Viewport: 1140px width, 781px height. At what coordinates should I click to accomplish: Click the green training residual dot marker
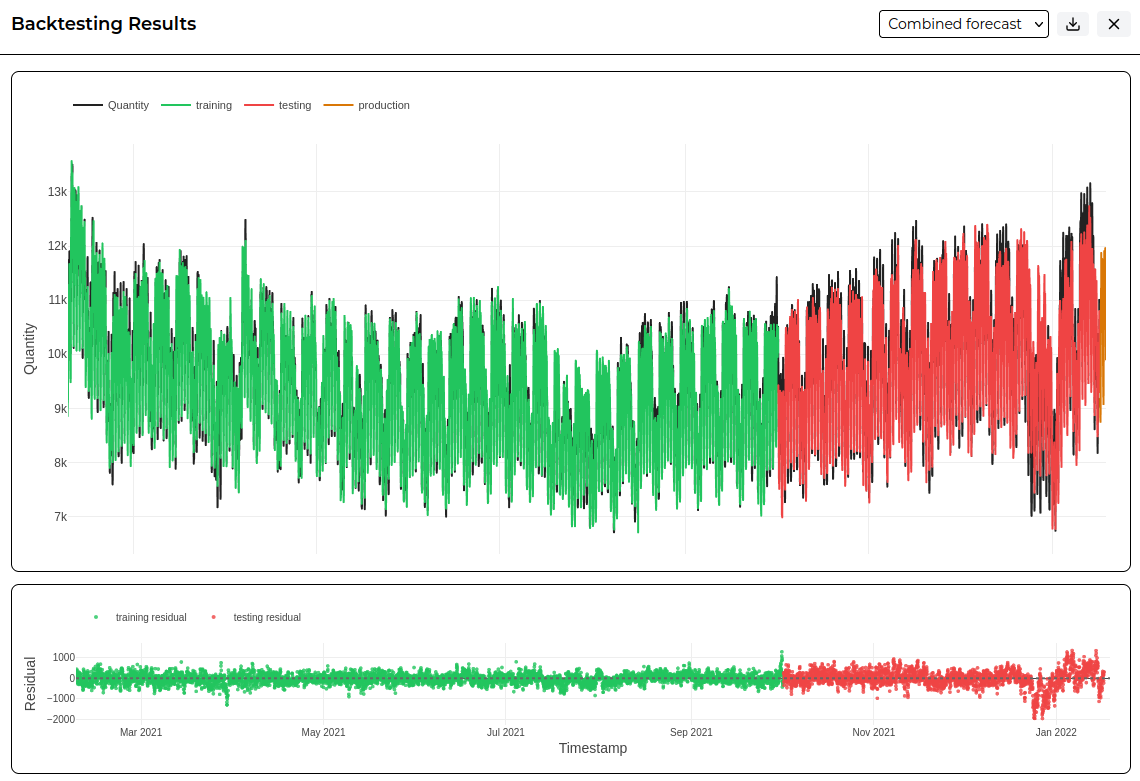tap(96, 617)
